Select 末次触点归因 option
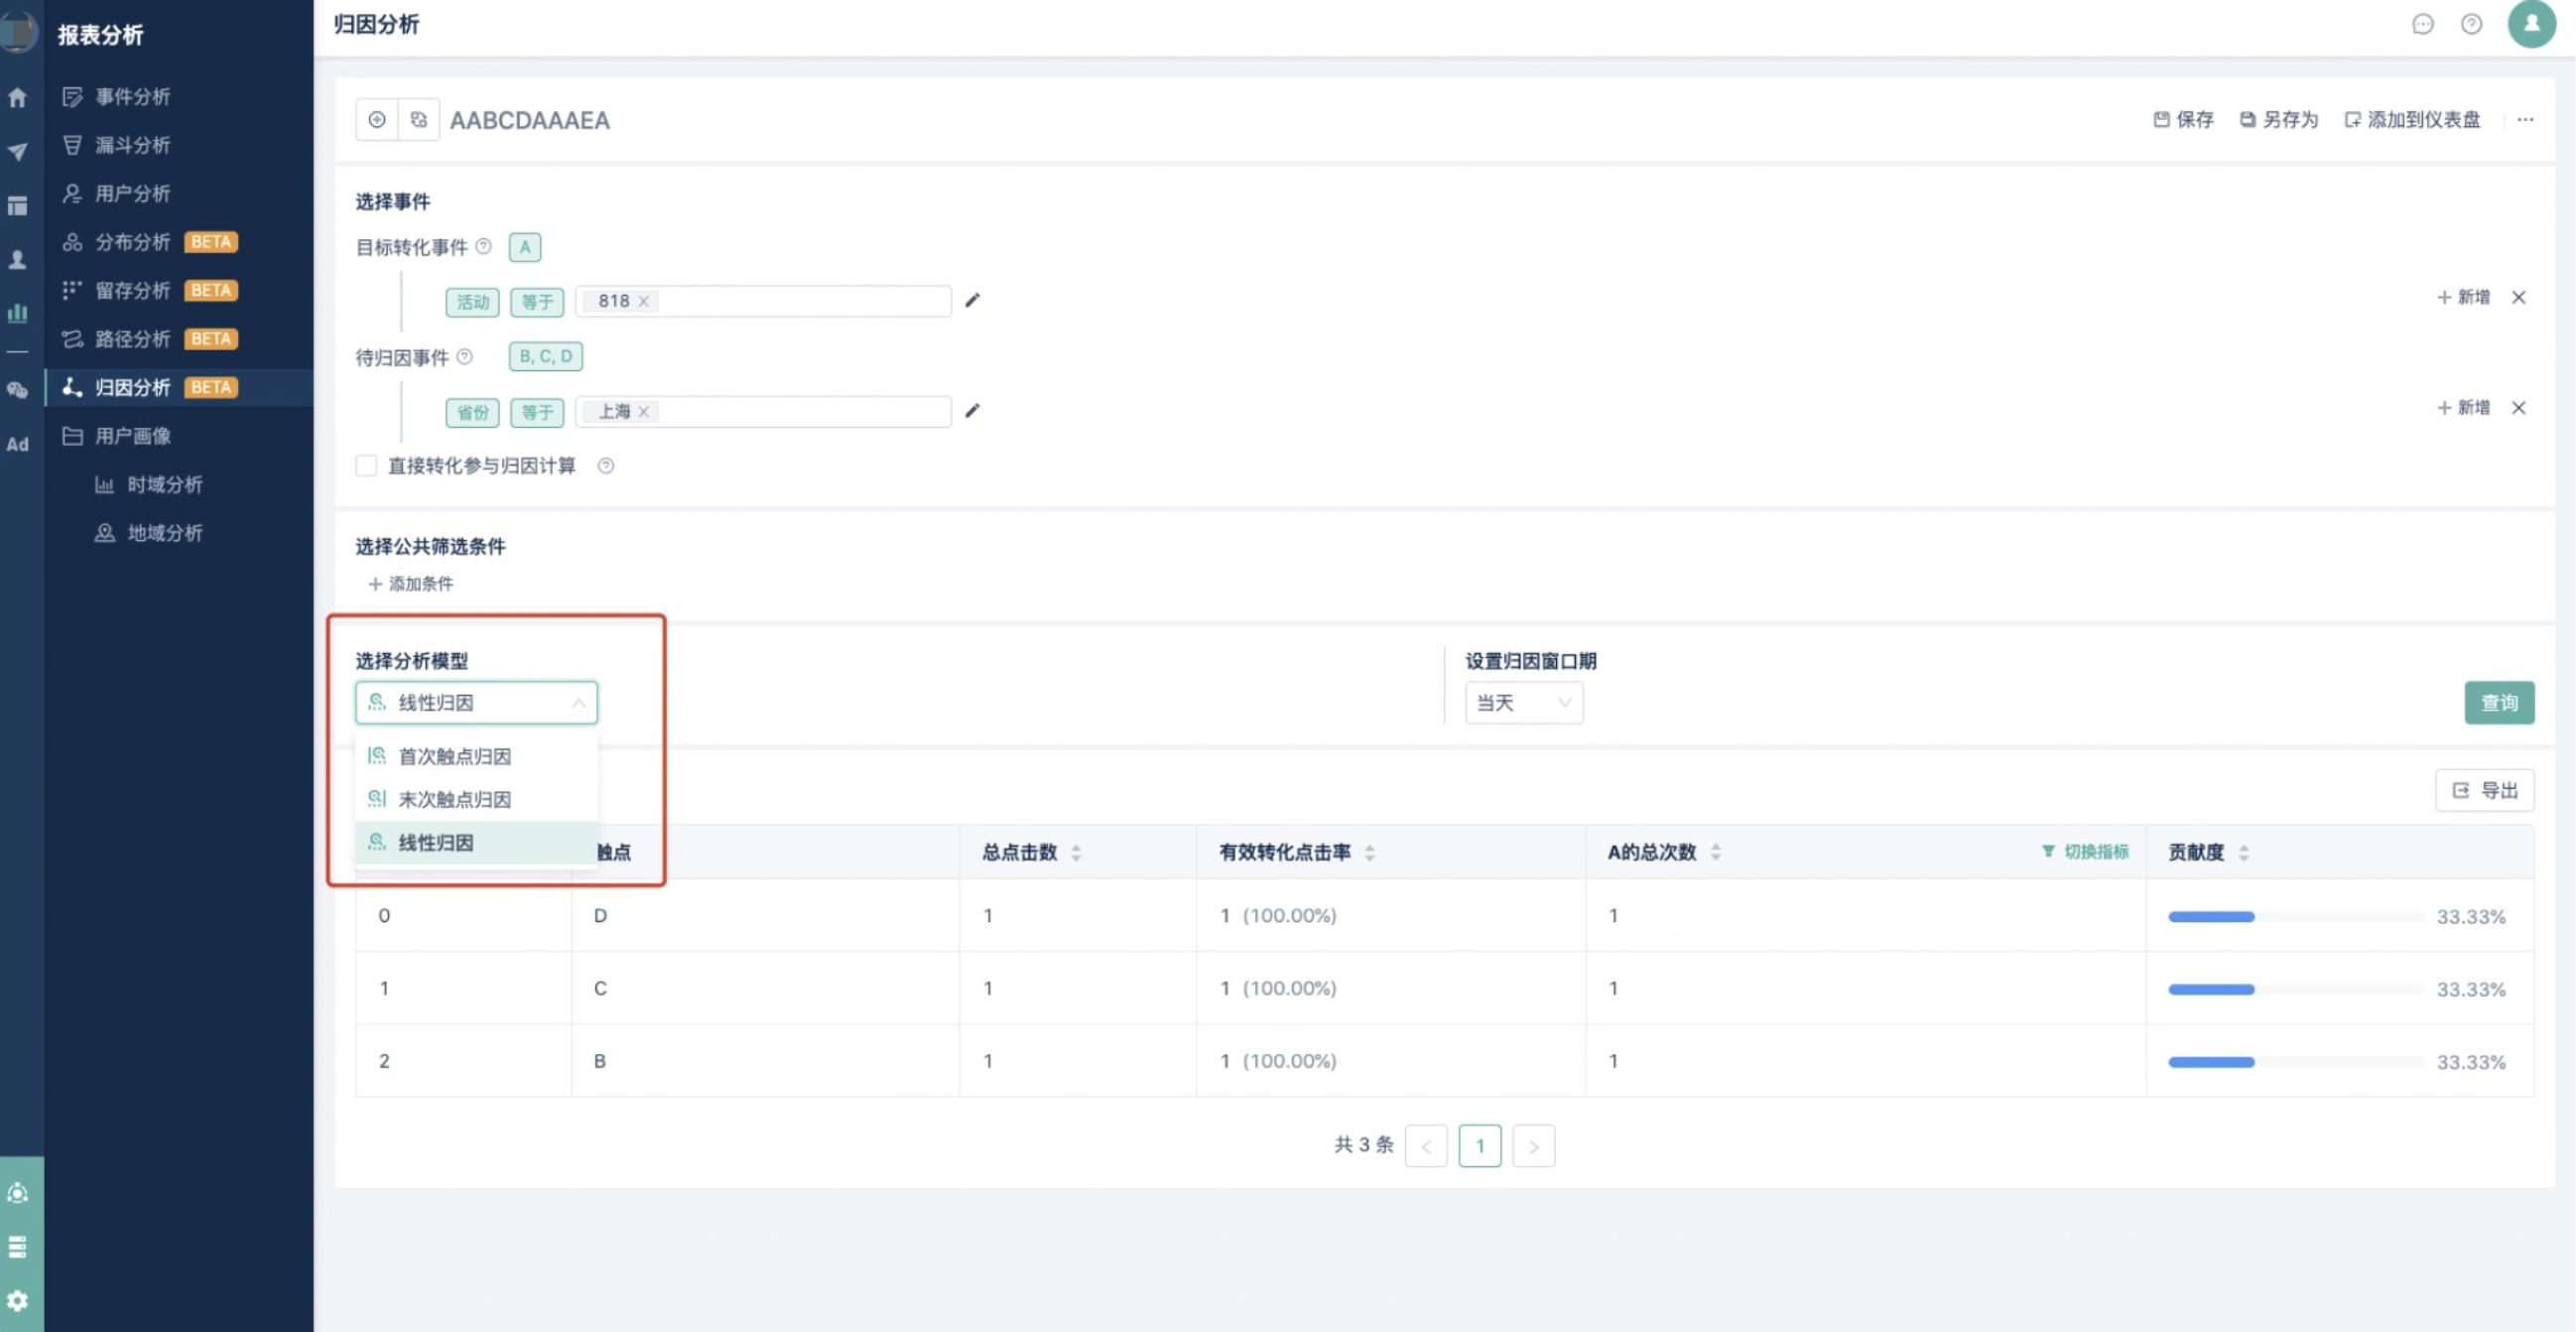The image size is (2576, 1332). tap(476, 799)
